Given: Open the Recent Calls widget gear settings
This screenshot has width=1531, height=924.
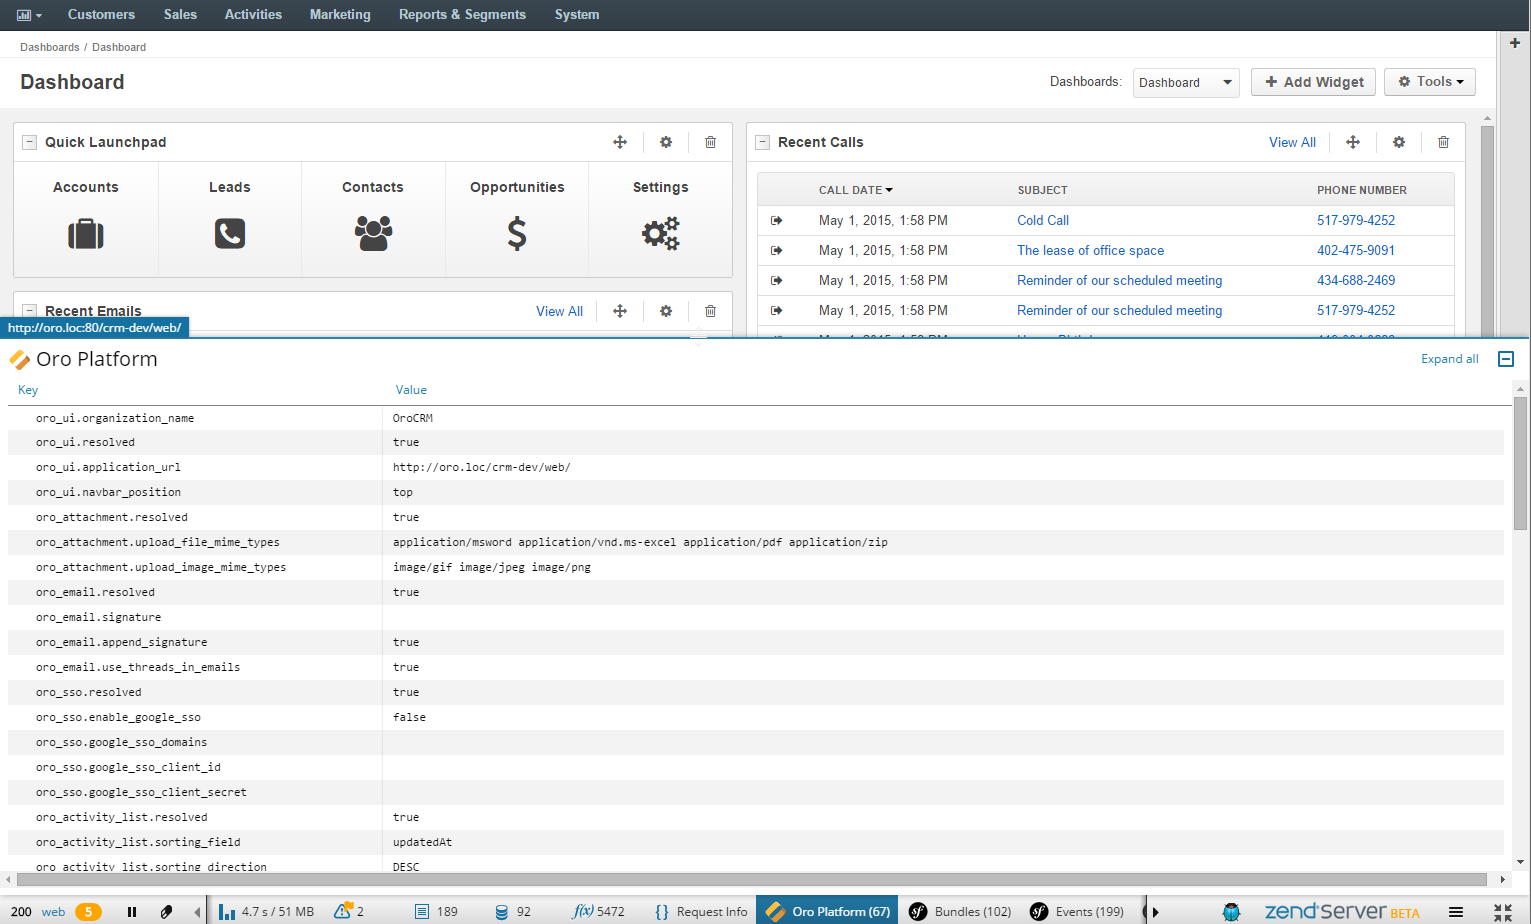Looking at the screenshot, I should (1399, 142).
